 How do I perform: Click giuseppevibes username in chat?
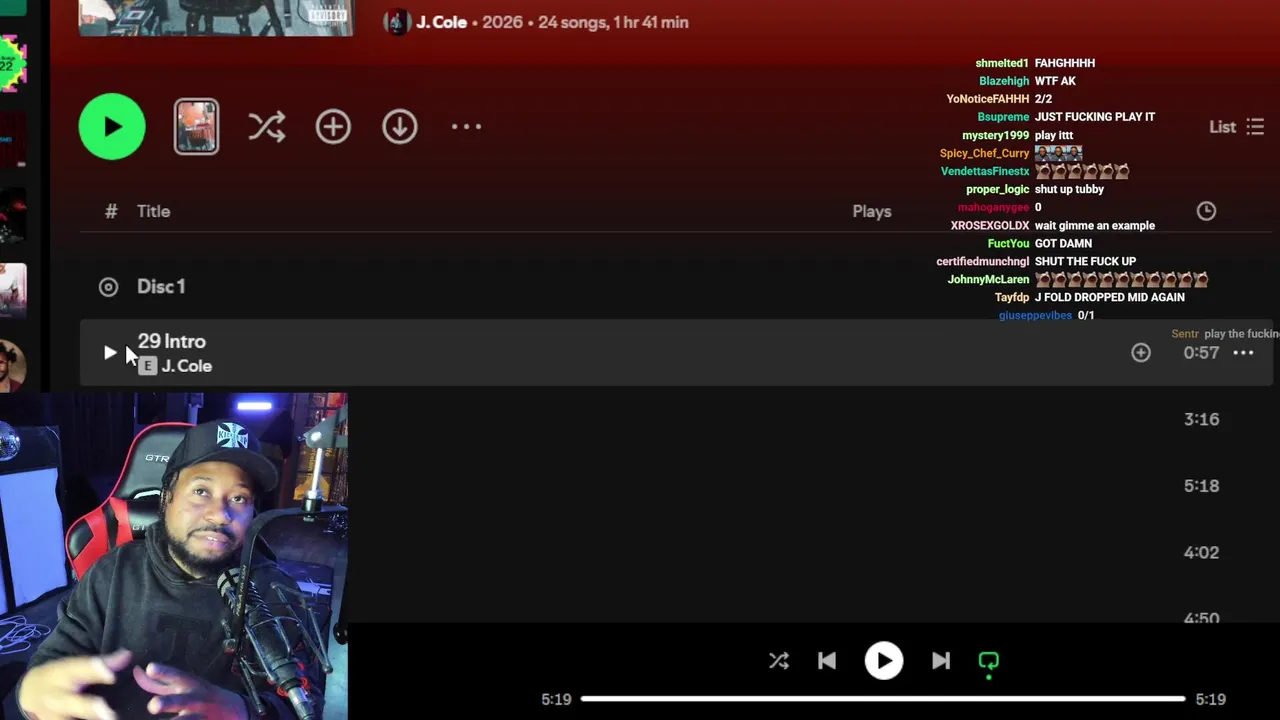1035,315
